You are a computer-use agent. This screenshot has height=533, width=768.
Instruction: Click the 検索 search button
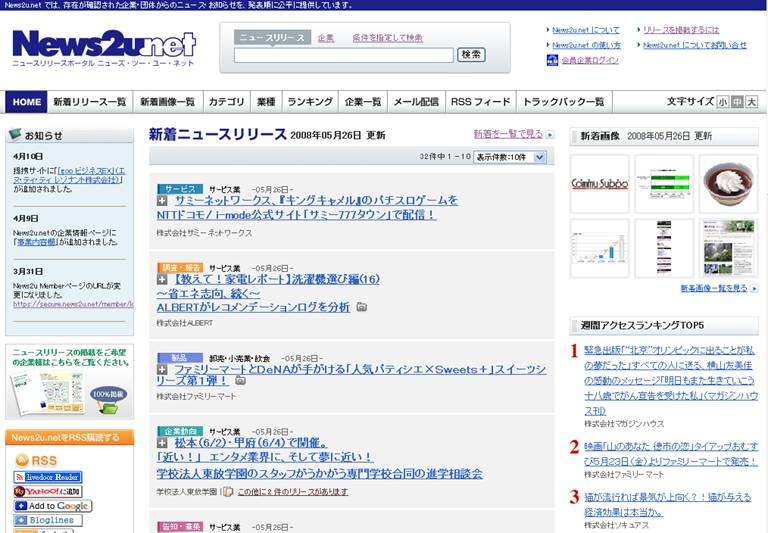[x=471, y=55]
